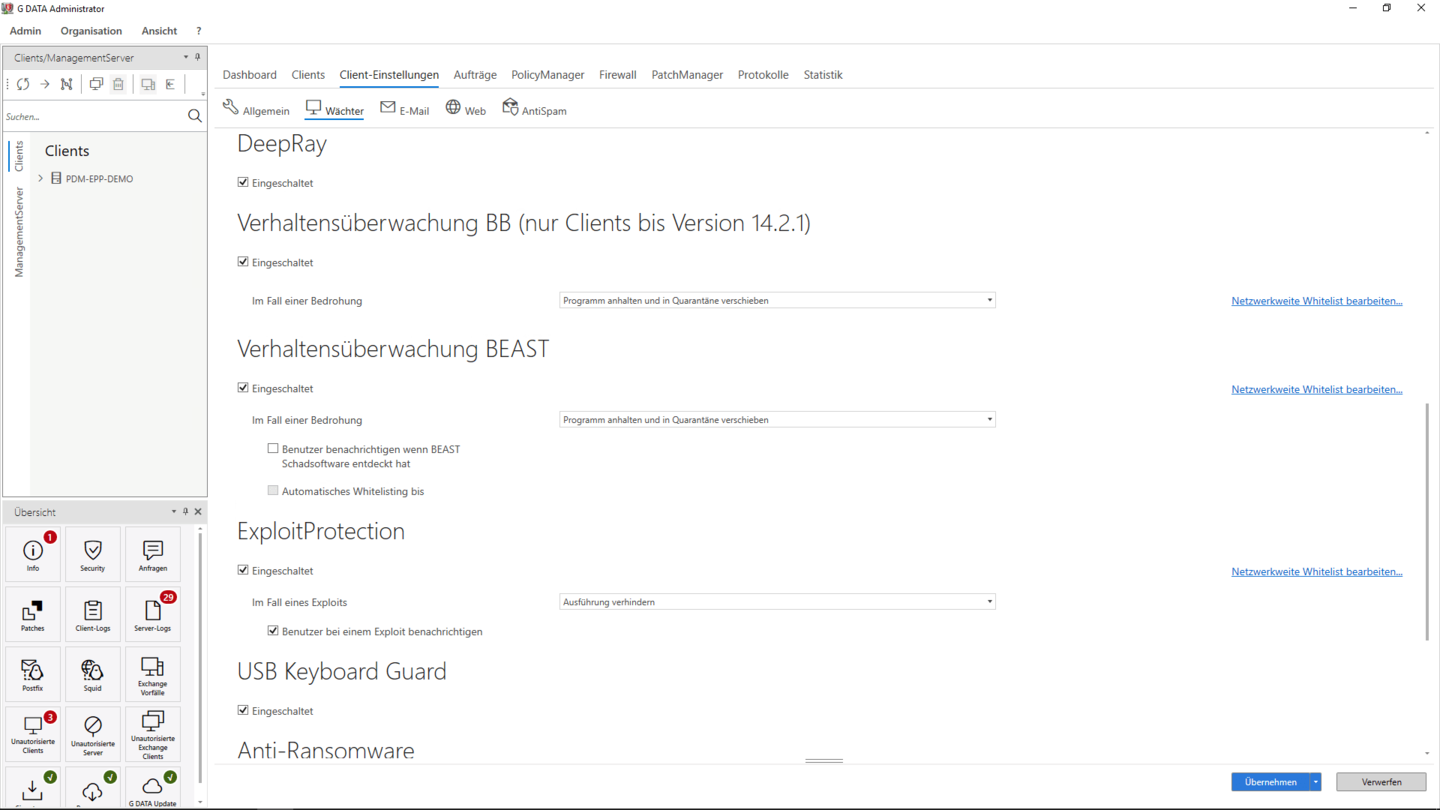Click the PDM-EPP-DEMO server icon
This screenshot has width=1440, height=810.
coord(56,178)
